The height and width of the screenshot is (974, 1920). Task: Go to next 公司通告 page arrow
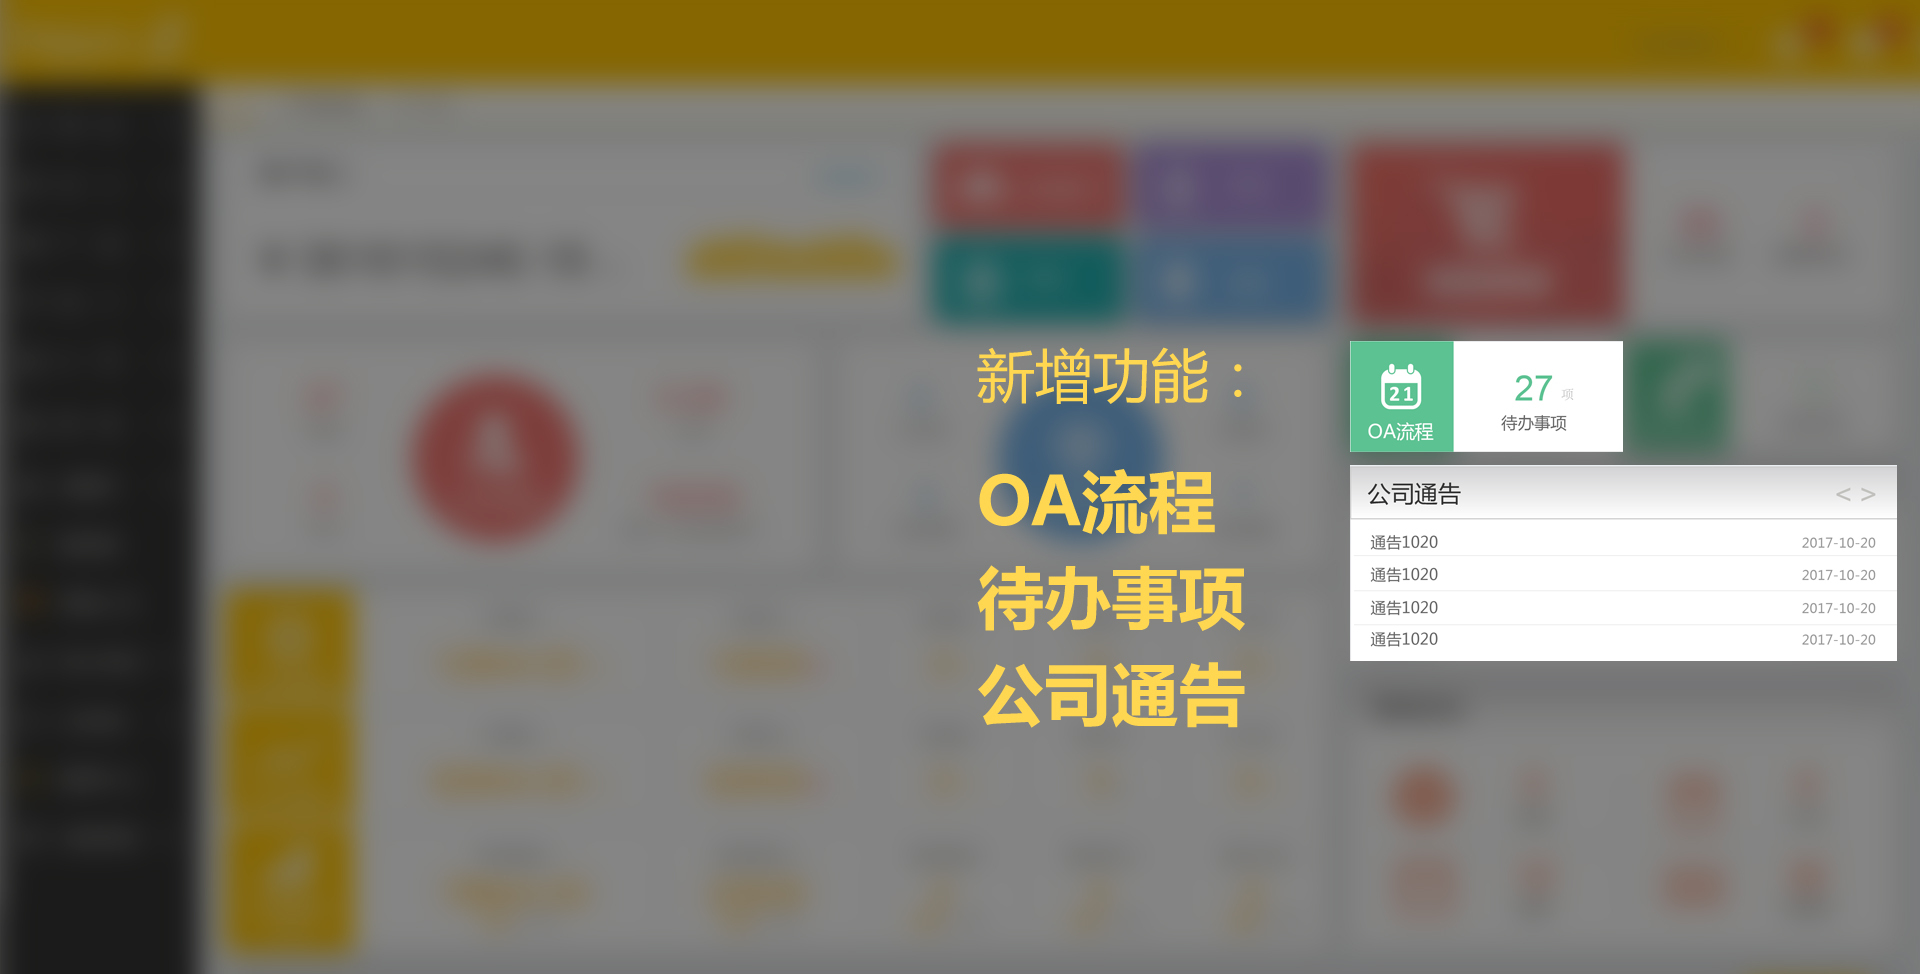click(1868, 494)
